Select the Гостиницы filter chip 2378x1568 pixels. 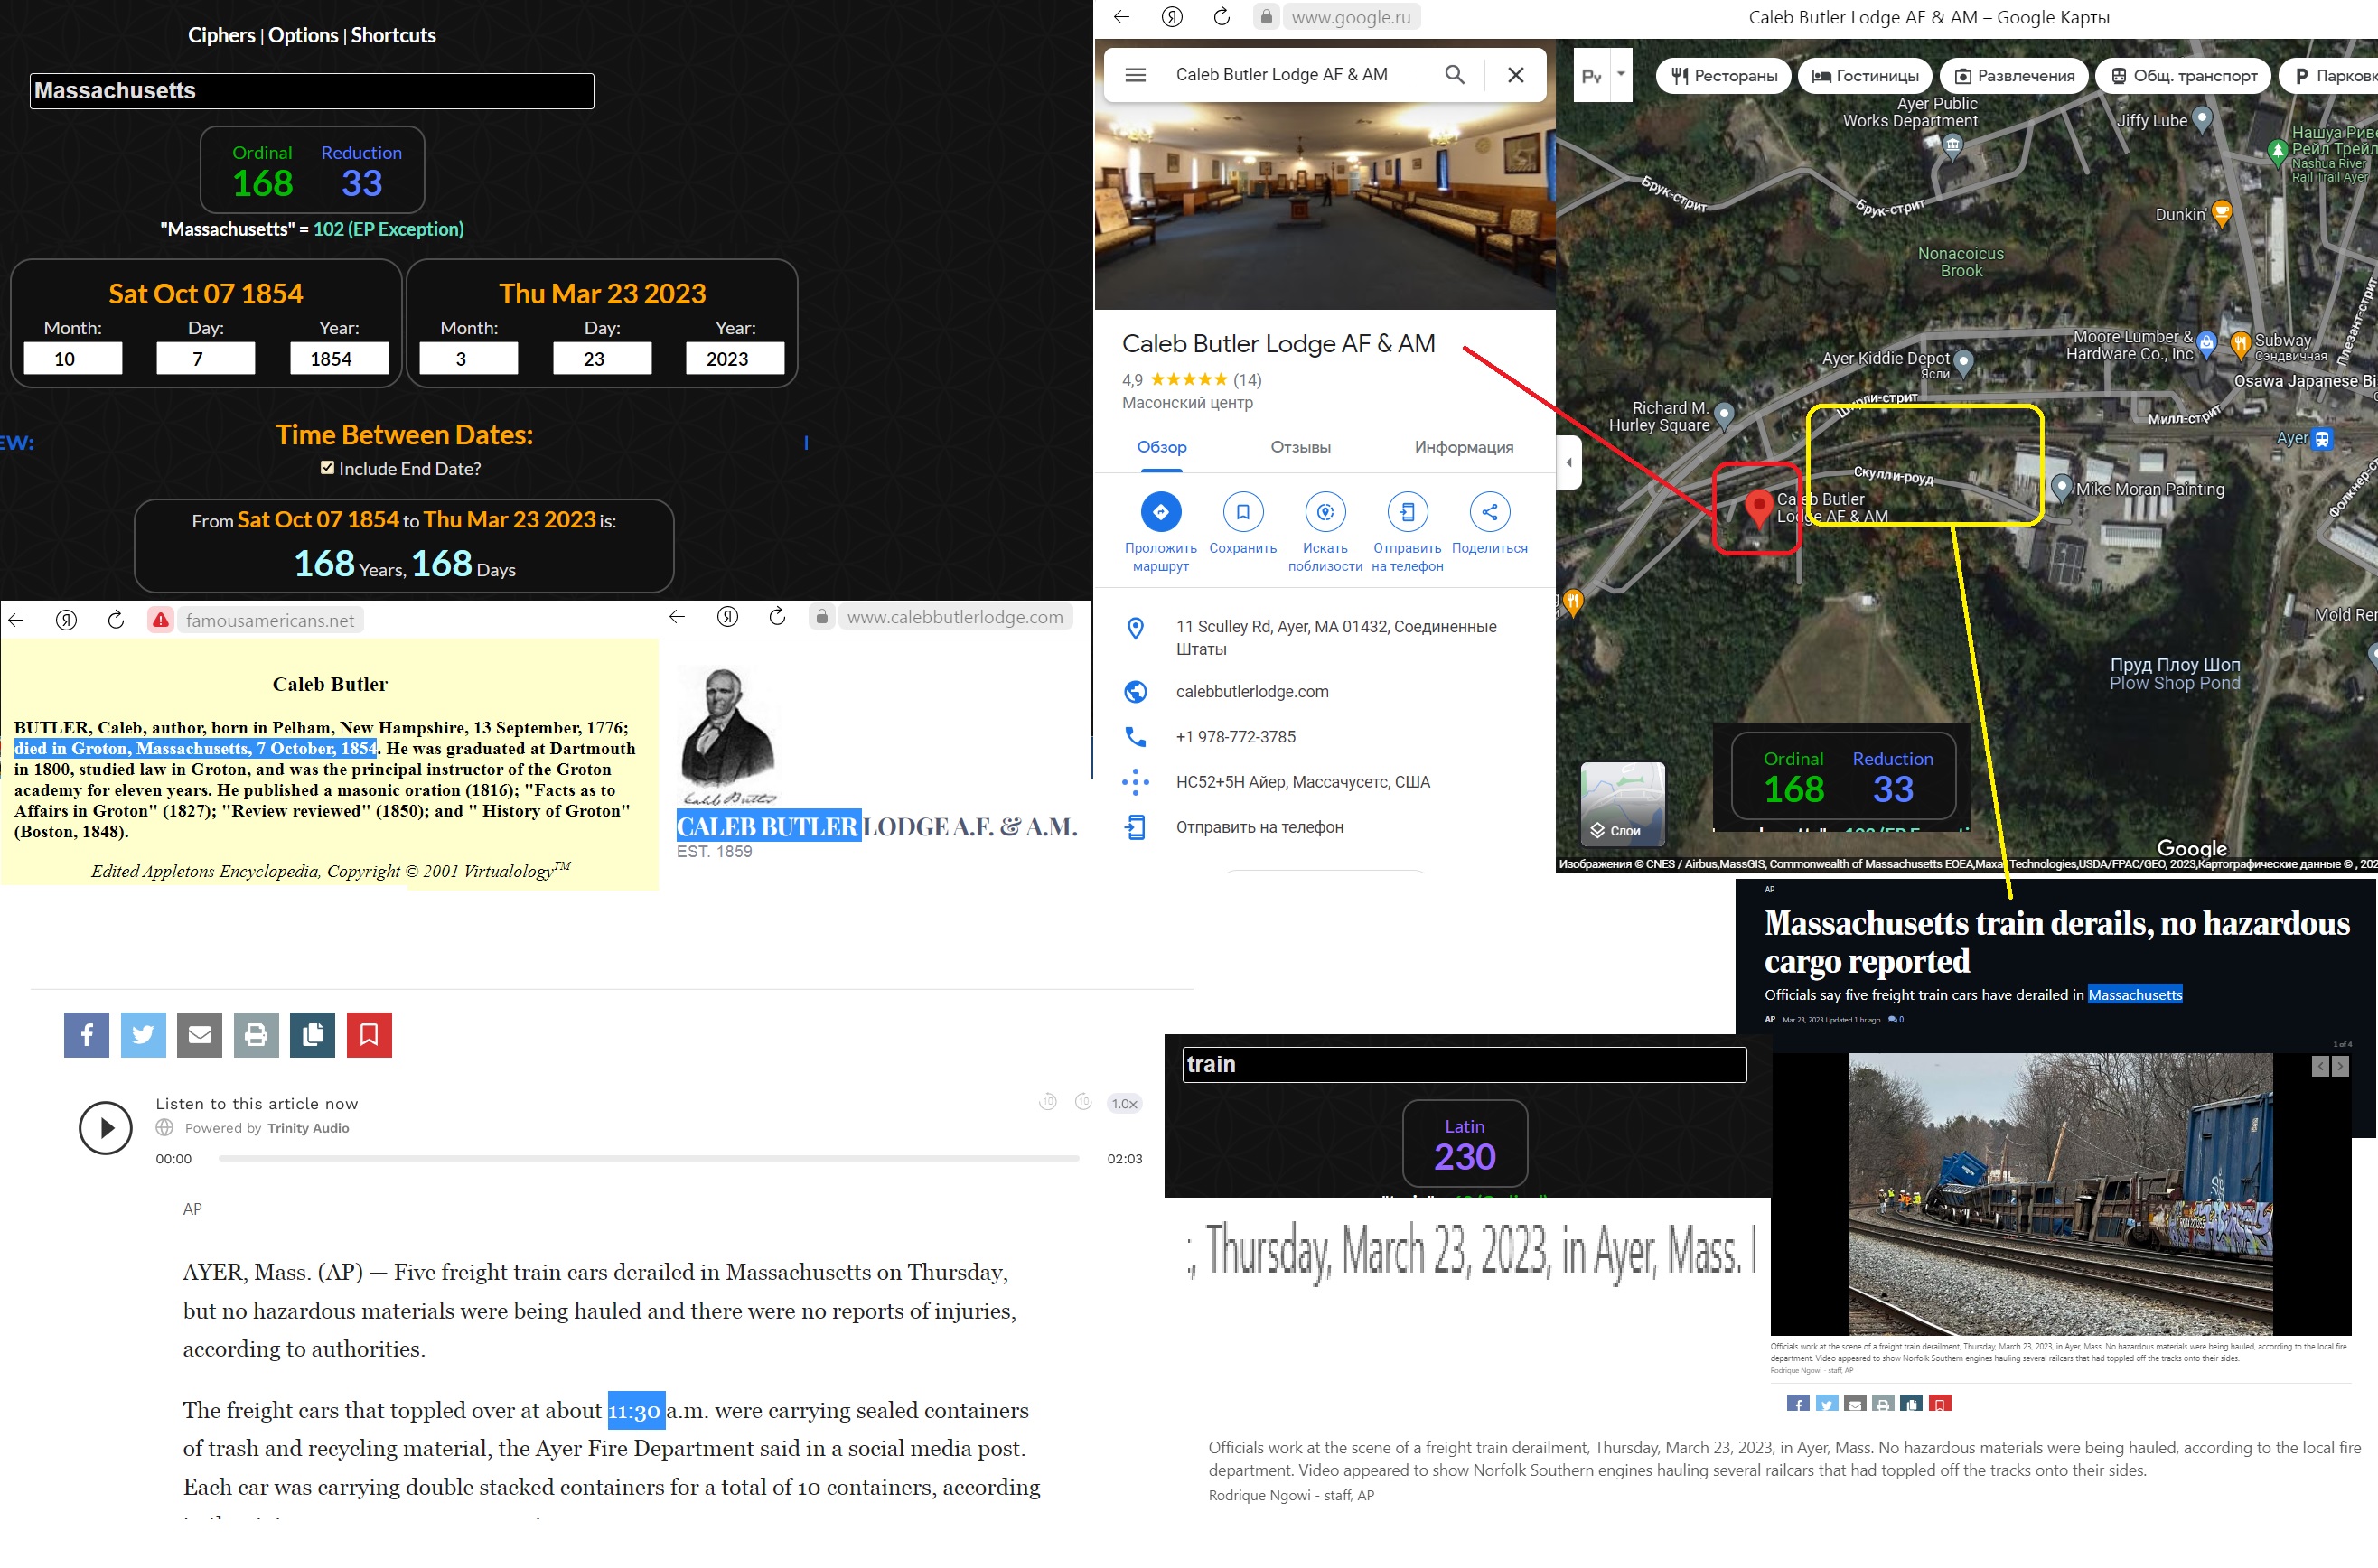click(x=1865, y=76)
